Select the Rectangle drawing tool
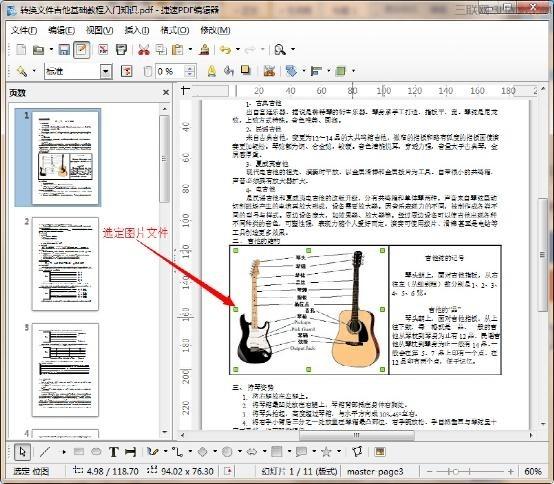The image size is (554, 484). 79,452
